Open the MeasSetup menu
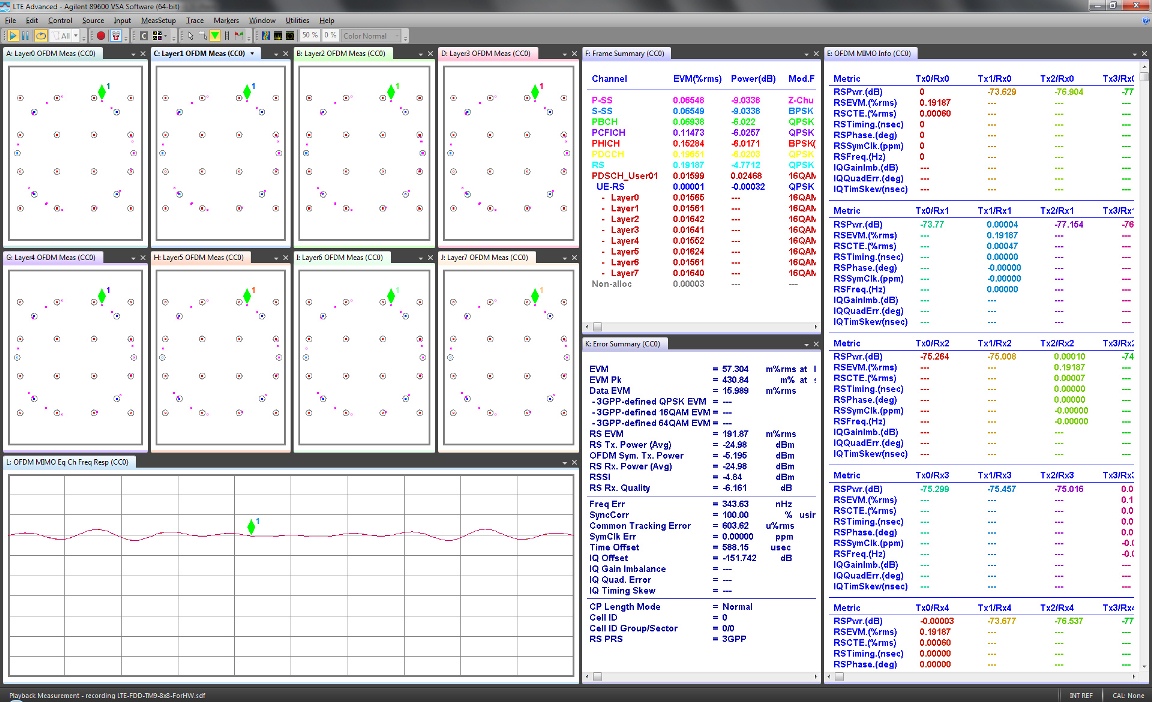 [x=158, y=20]
